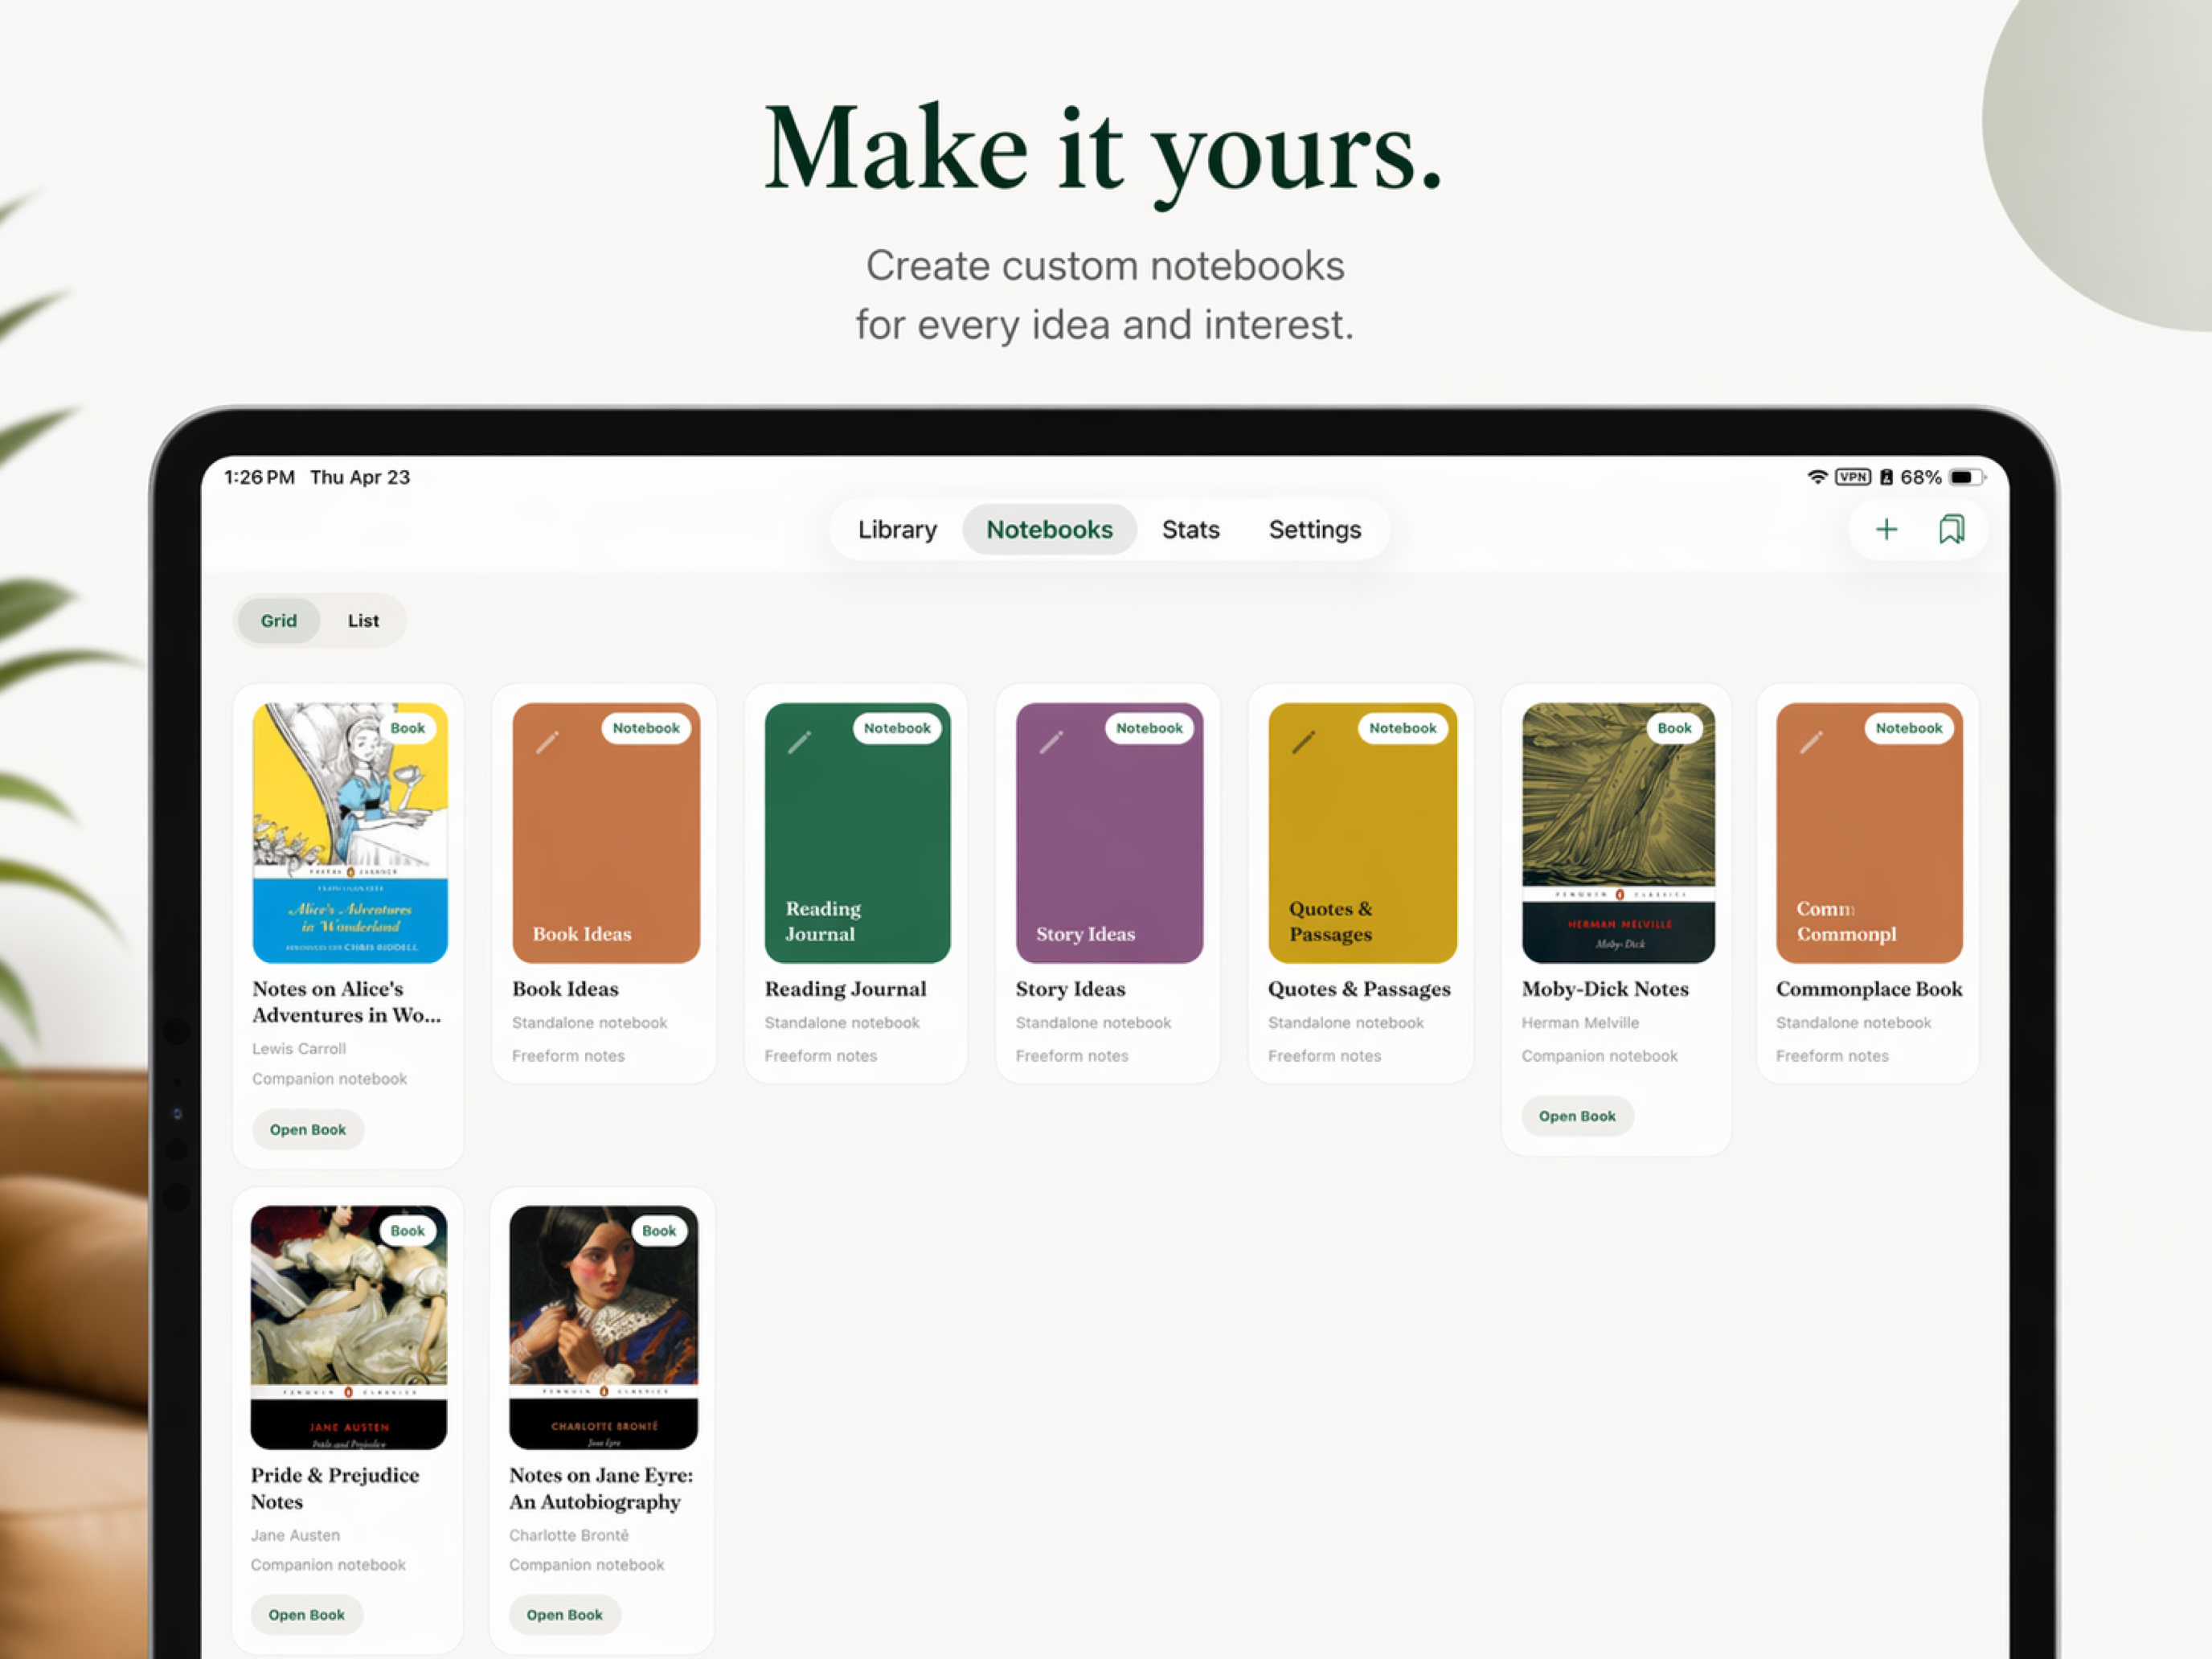2212x1659 pixels.
Task: Click the author name 'Herman Melville'
Action: 1580,1023
